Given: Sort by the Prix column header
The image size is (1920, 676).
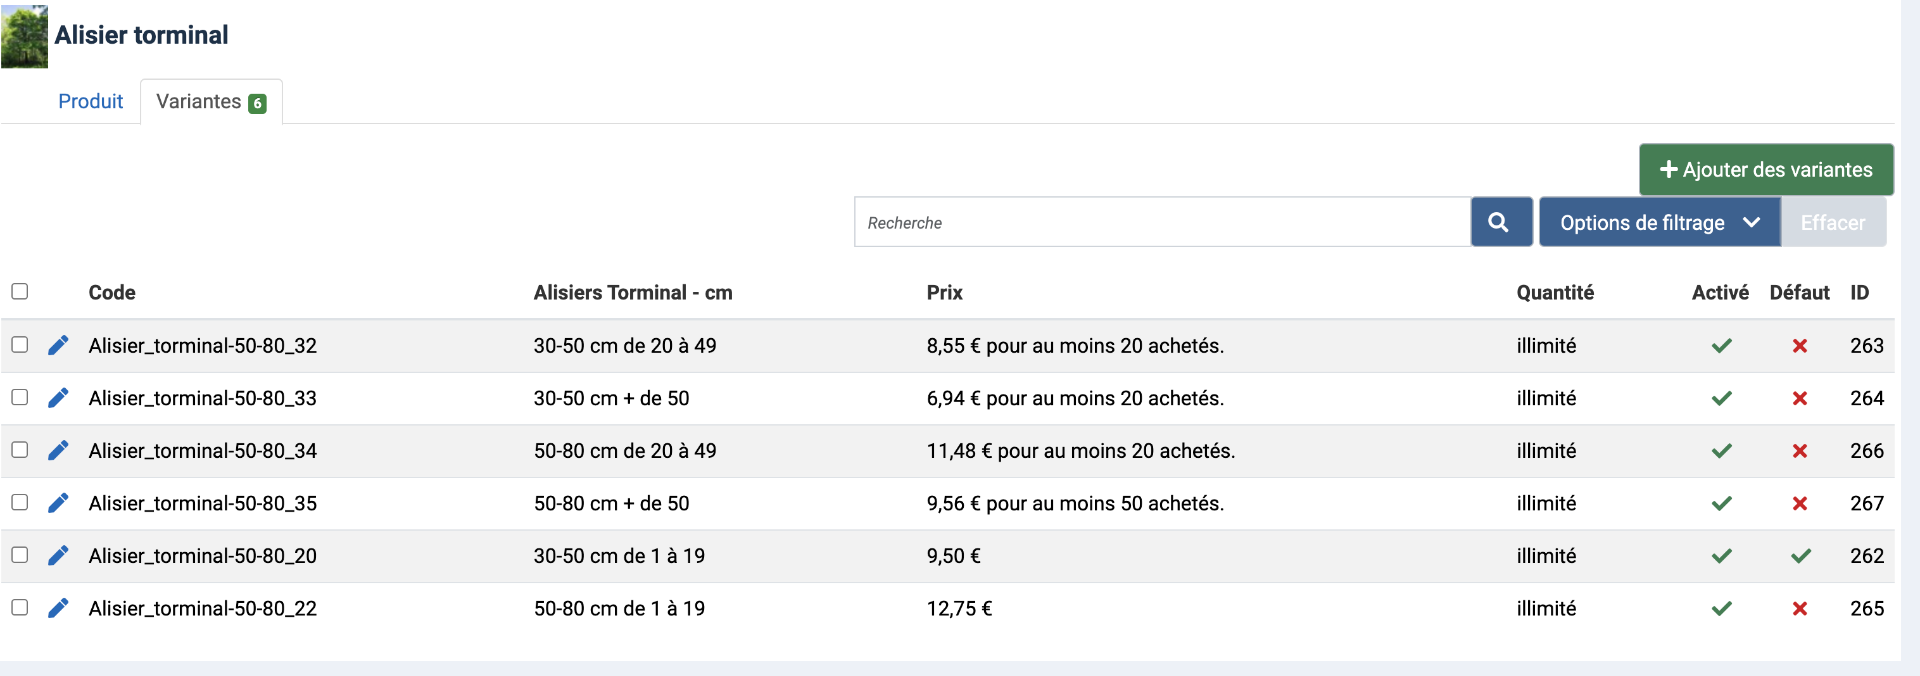Looking at the screenshot, I should point(944,292).
